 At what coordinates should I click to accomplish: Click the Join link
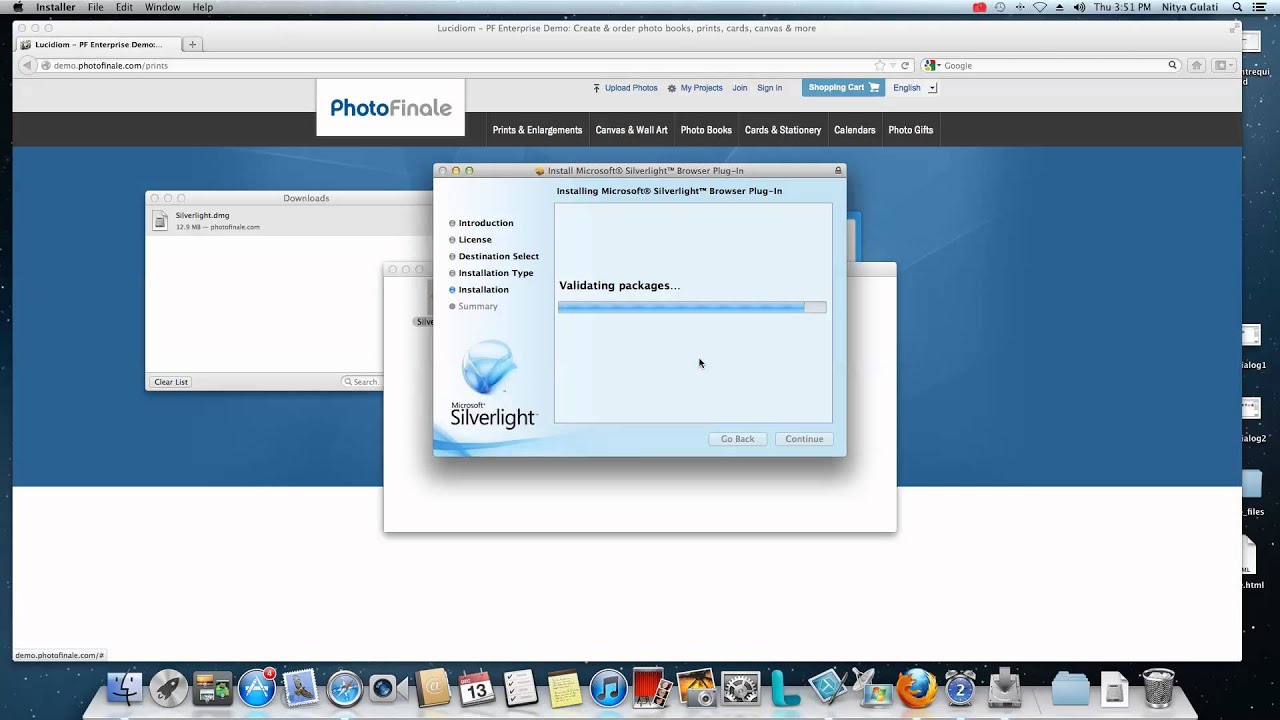click(739, 88)
